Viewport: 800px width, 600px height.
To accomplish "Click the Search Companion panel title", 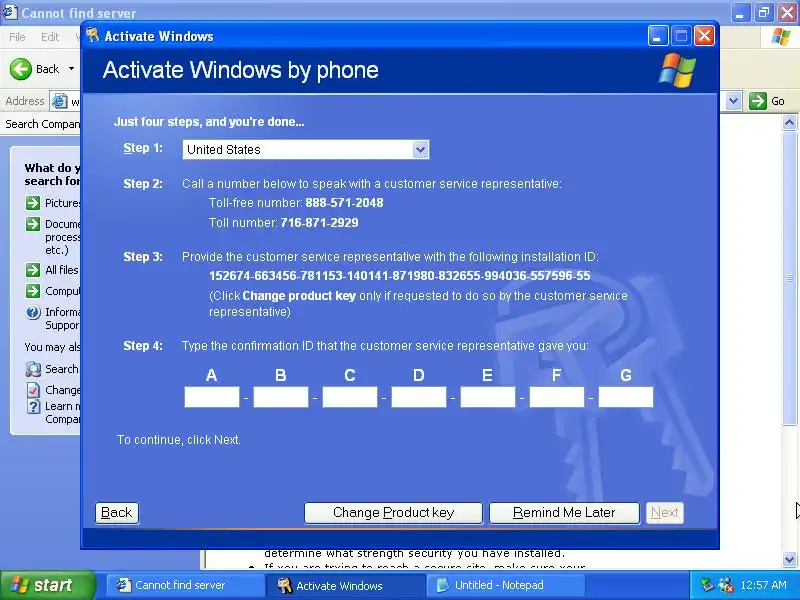I will 42,124.
